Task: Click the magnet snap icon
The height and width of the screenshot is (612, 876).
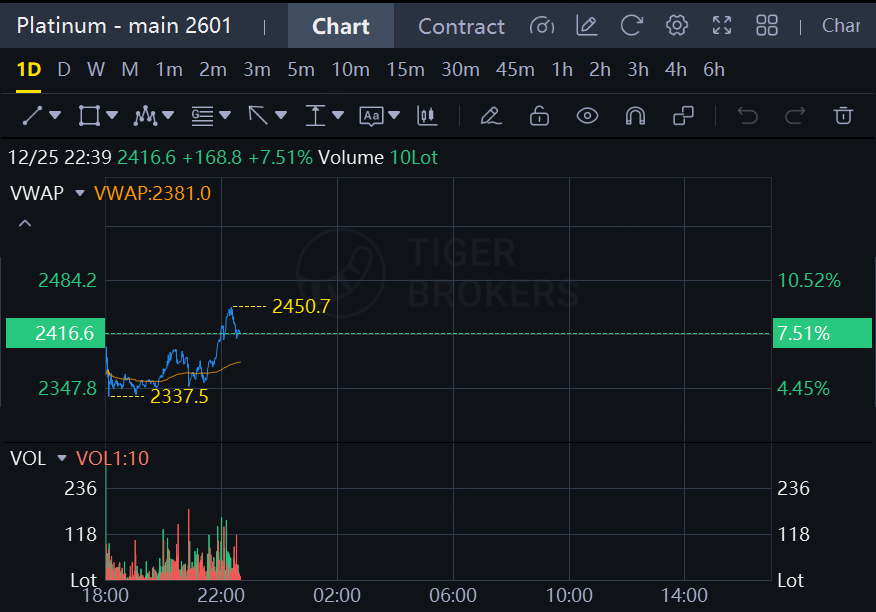Action: [x=635, y=116]
